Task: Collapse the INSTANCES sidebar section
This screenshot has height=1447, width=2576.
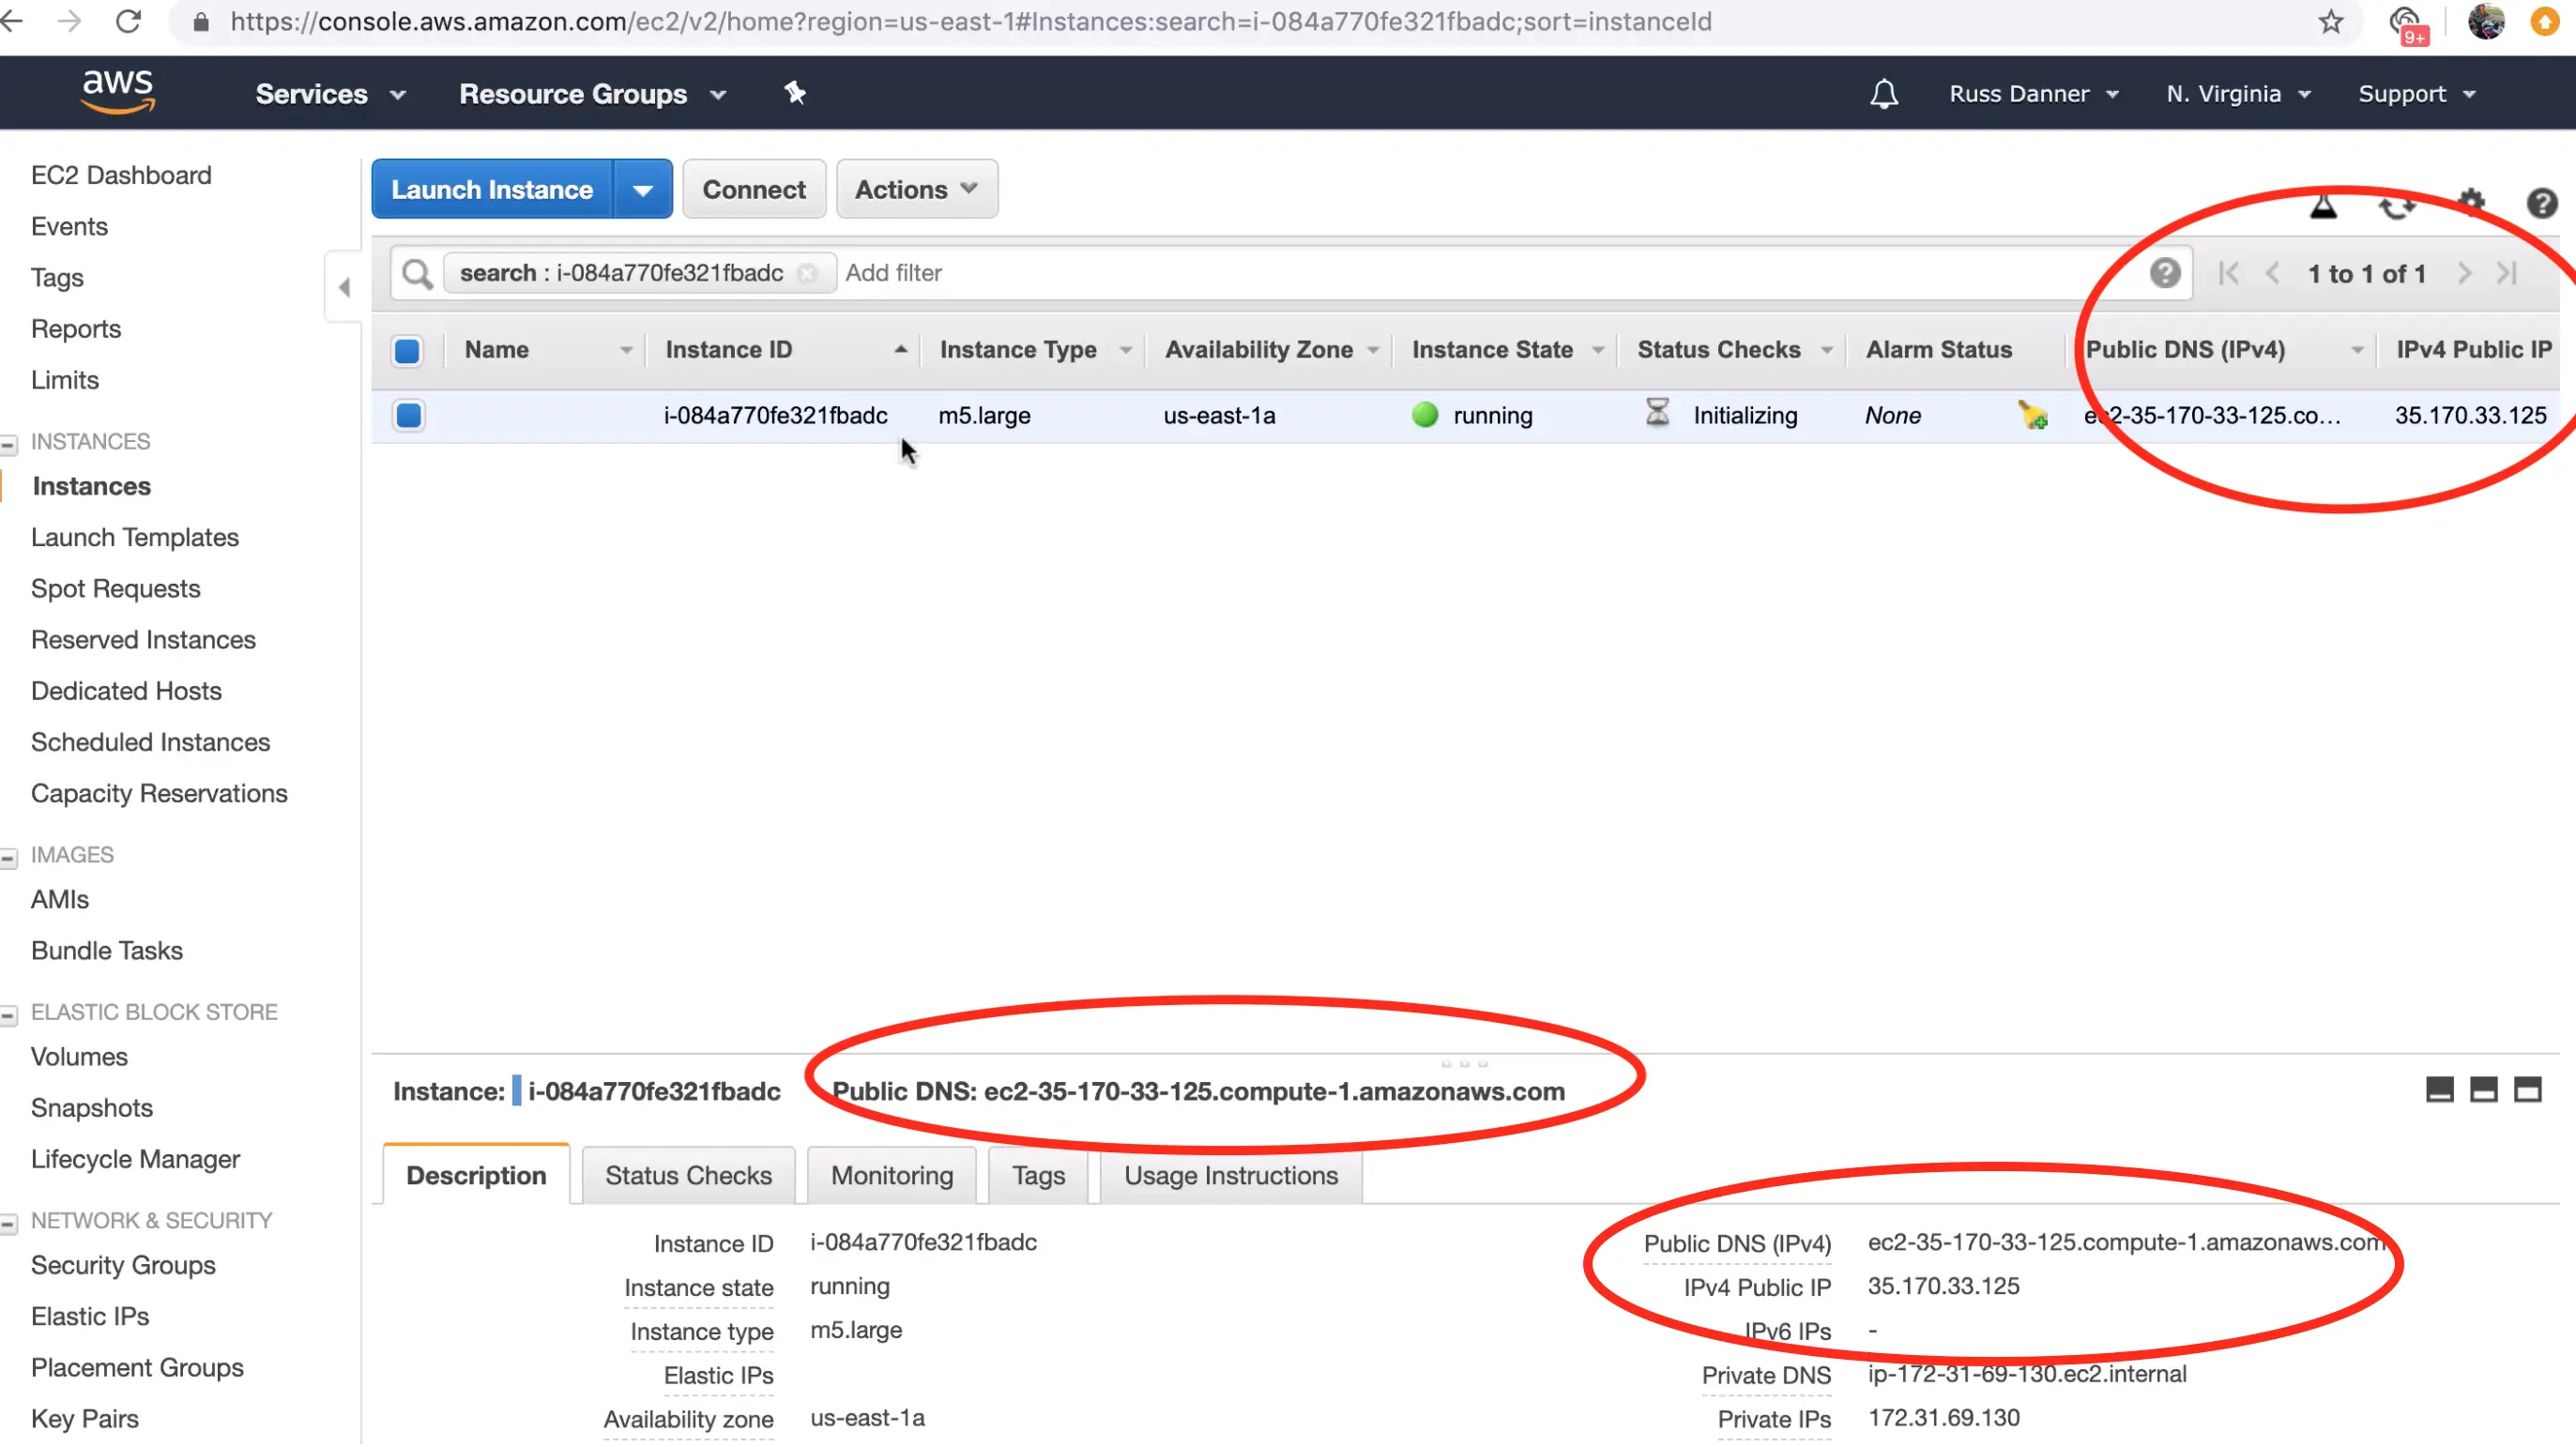Action: [10, 443]
